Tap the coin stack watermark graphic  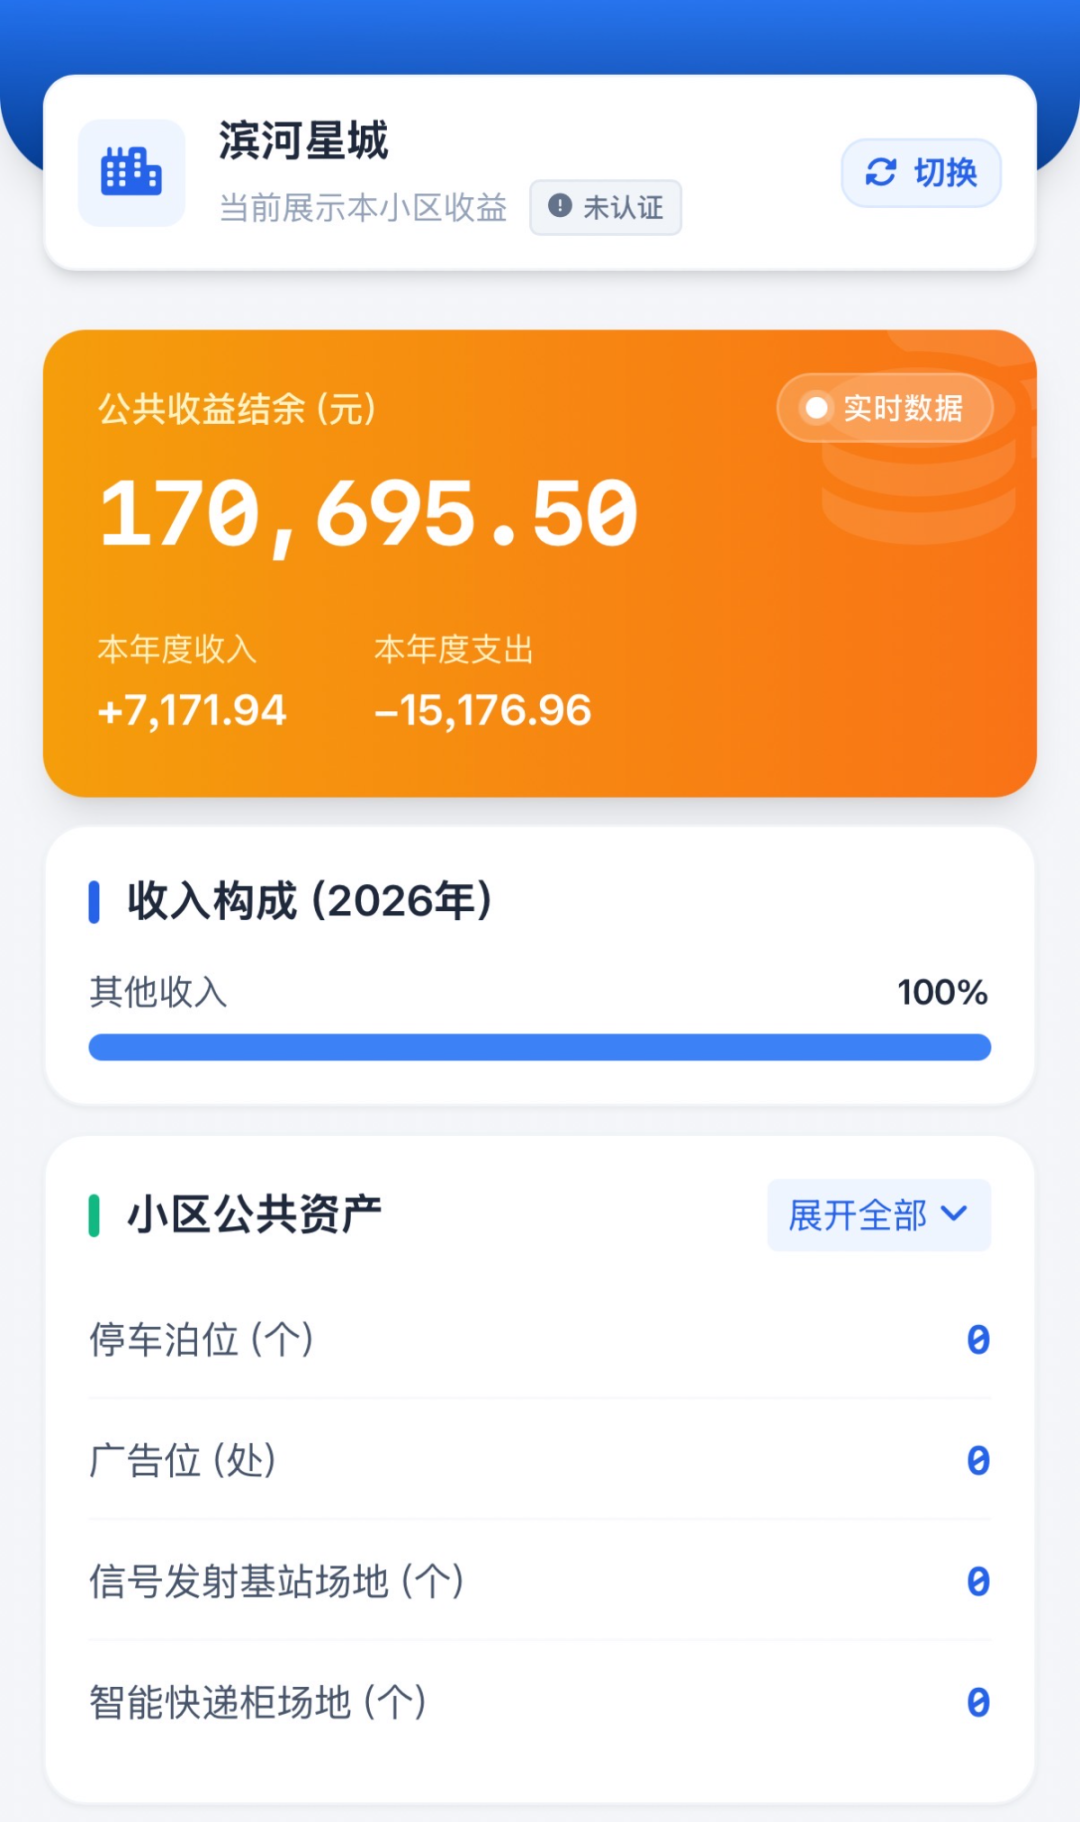point(925,440)
